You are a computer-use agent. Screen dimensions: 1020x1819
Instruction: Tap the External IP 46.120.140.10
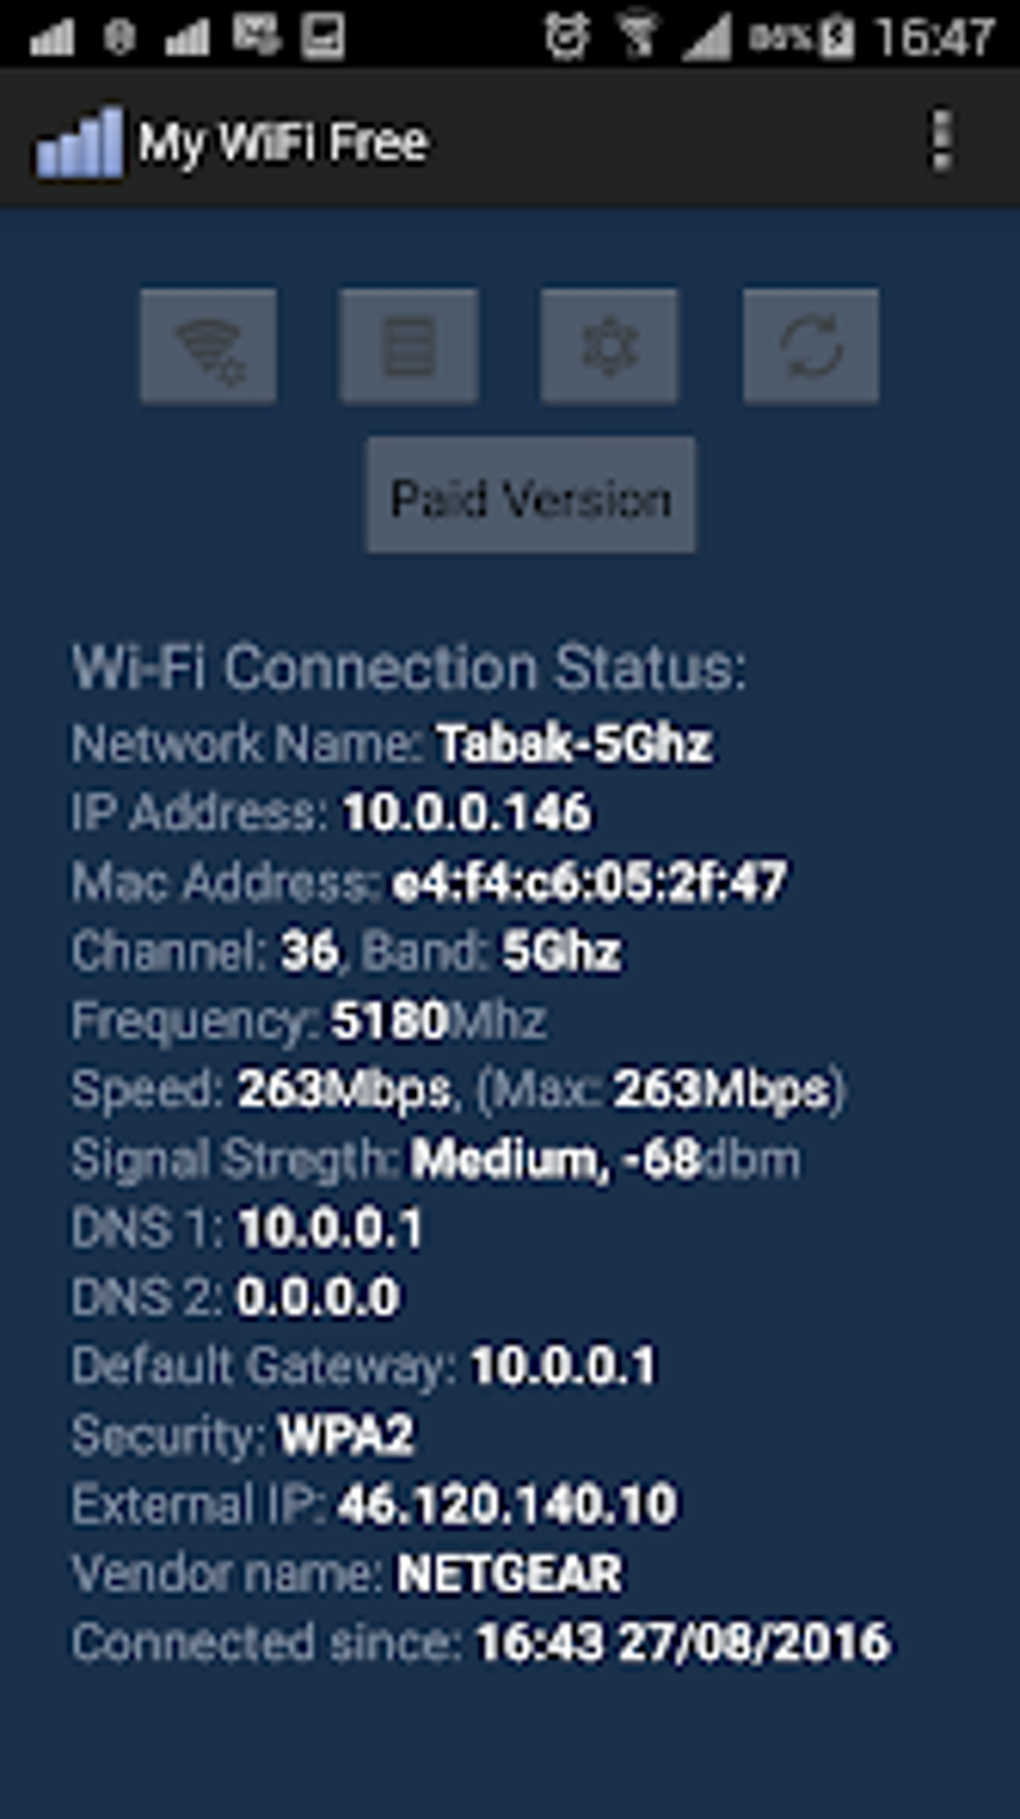pos(507,1505)
